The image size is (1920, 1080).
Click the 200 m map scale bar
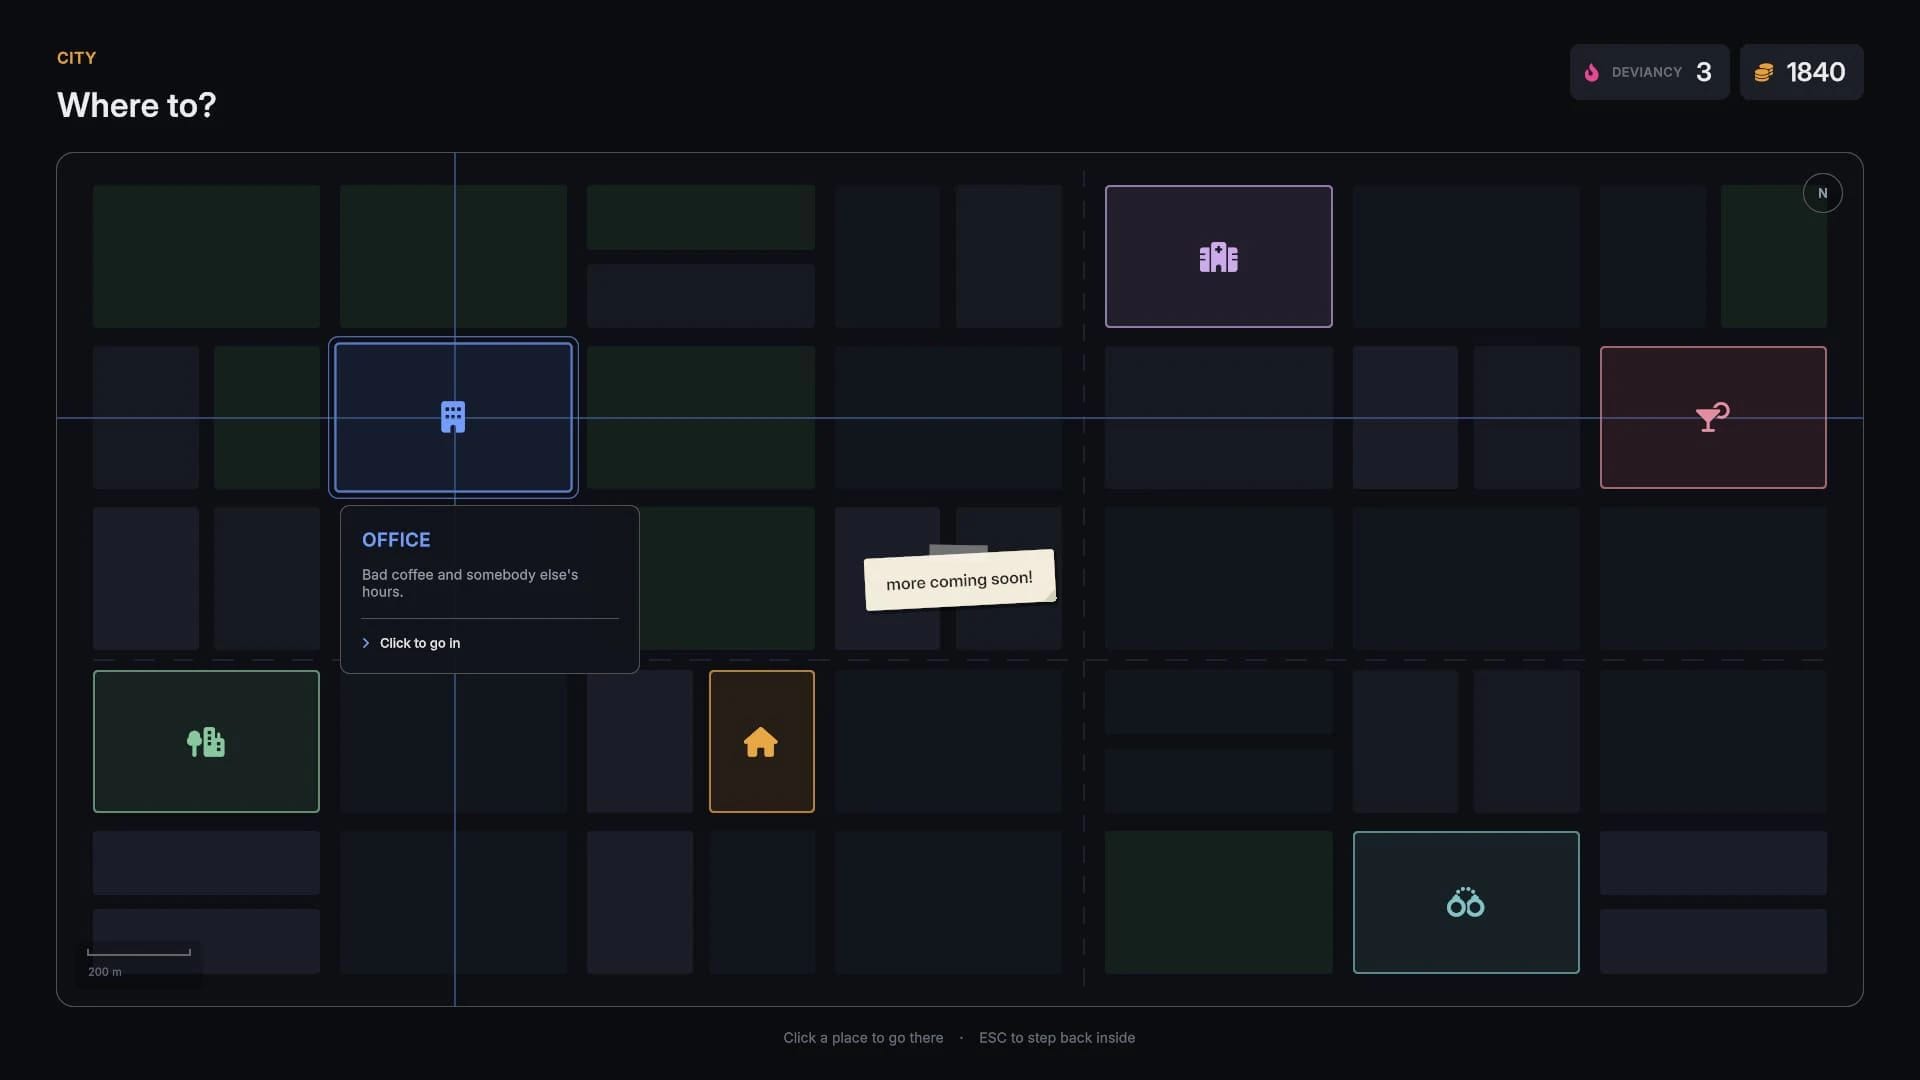139,952
